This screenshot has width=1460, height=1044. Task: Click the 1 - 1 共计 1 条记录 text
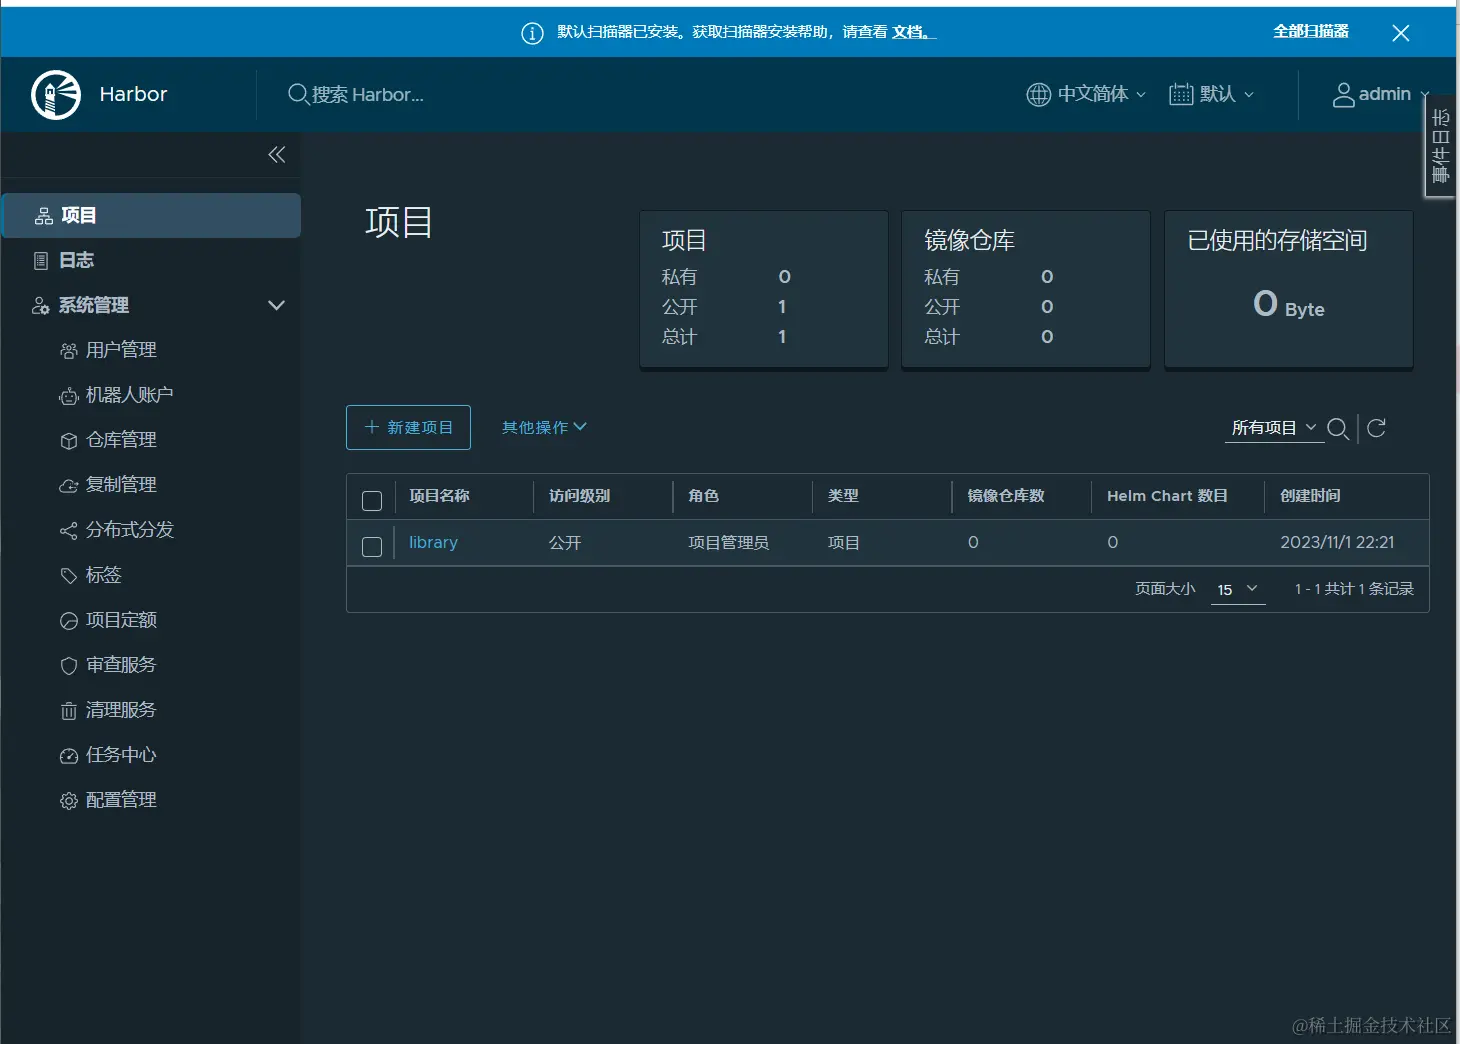[1354, 589]
